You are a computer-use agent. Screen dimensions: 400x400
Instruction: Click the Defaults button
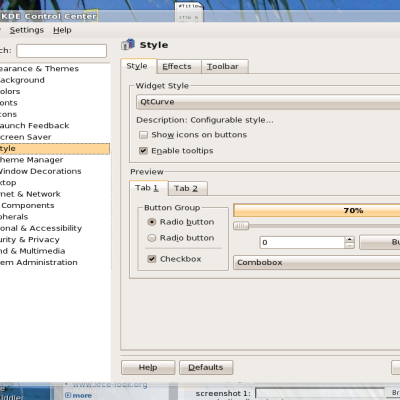click(x=206, y=367)
